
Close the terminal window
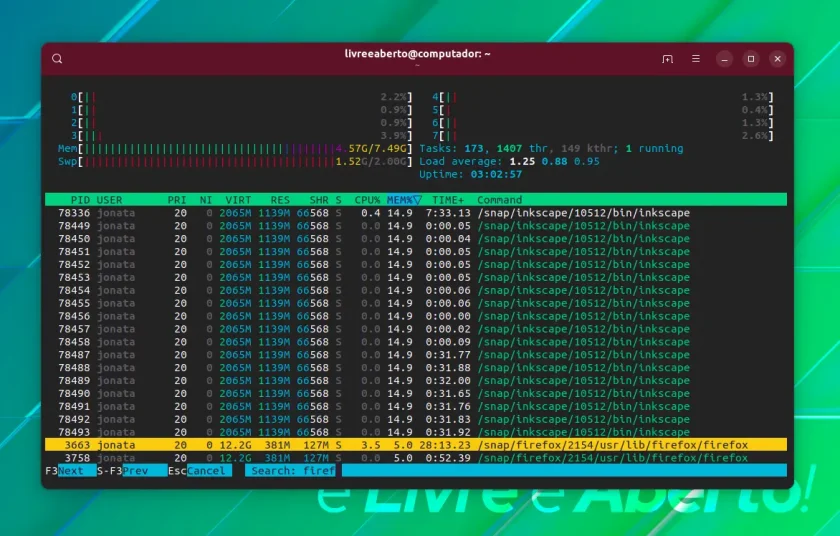(778, 59)
